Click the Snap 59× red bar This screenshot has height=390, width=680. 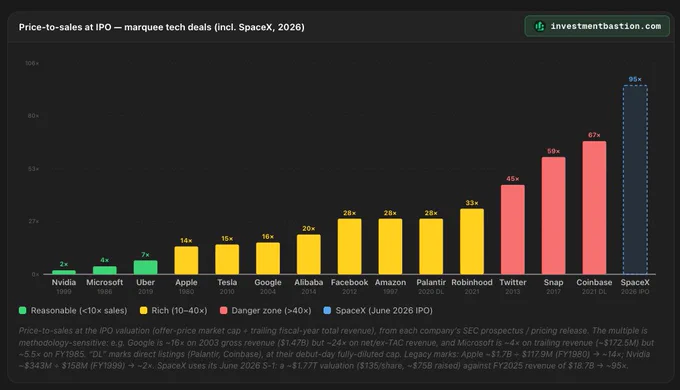coord(553,216)
